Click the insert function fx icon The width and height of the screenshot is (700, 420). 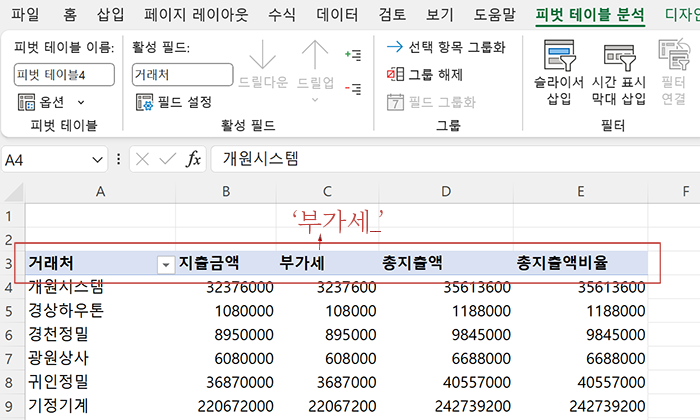(193, 159)
